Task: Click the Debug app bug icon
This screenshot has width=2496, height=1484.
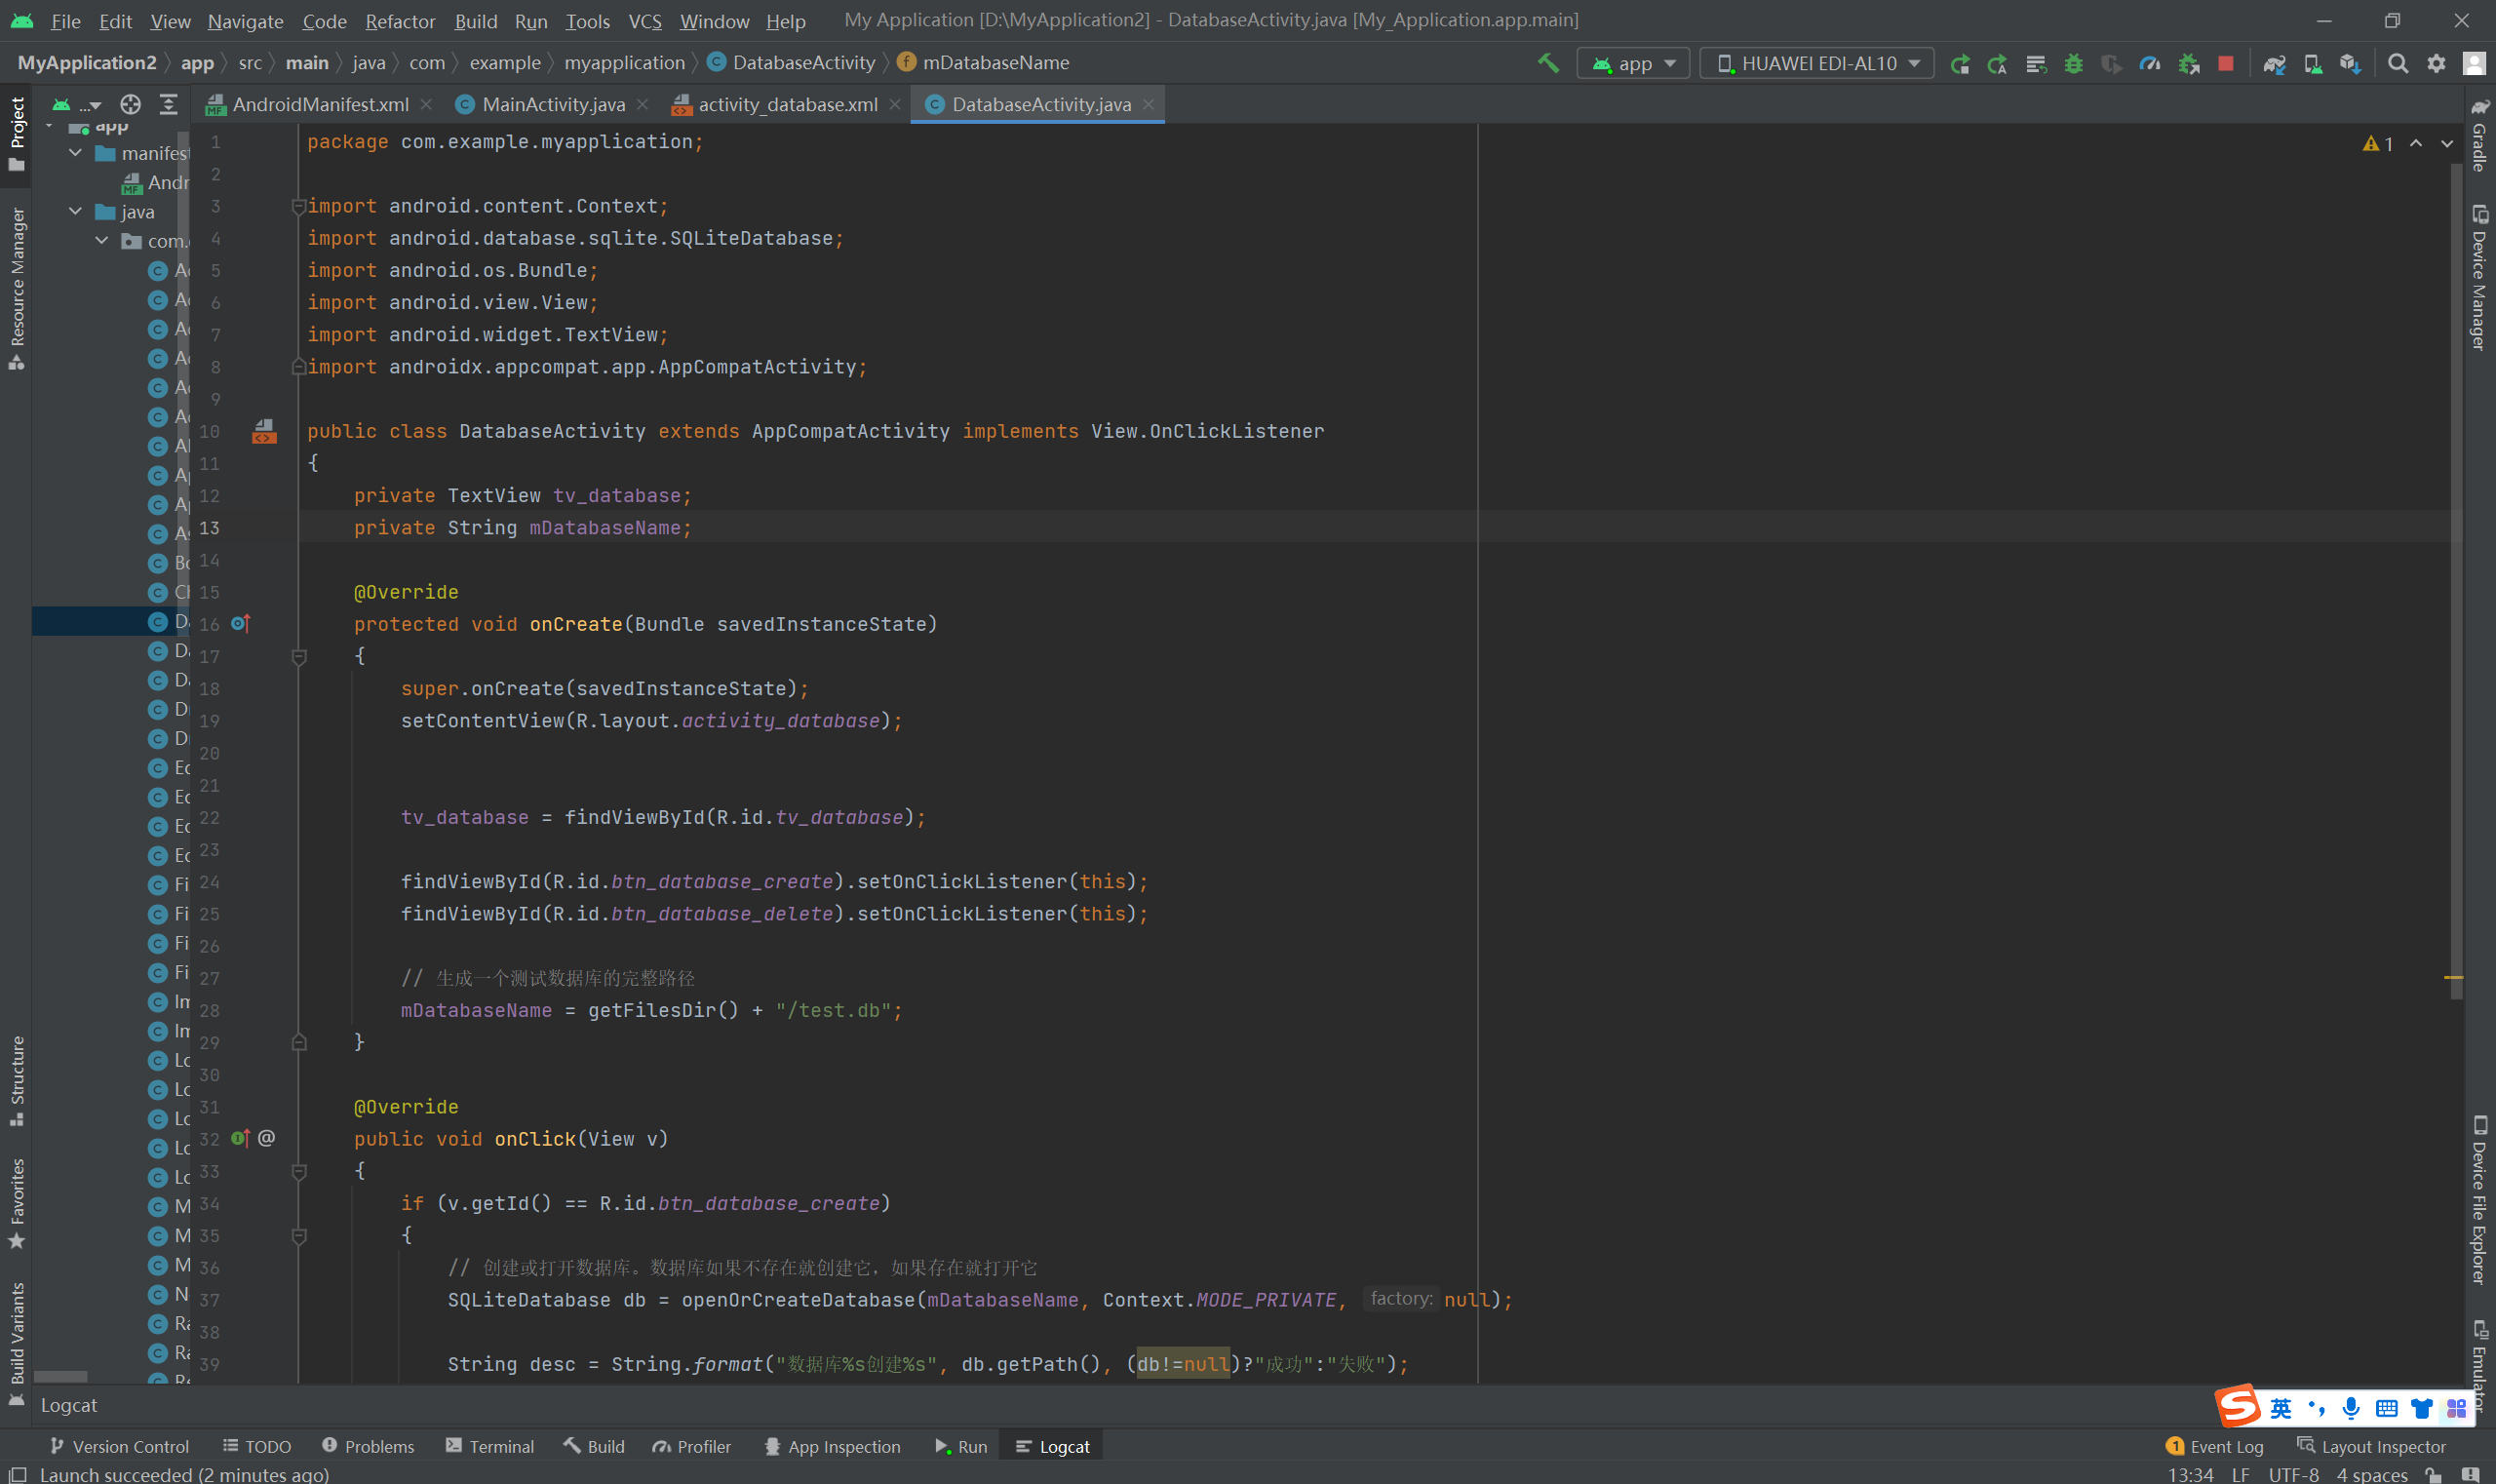Action: [2074, 63]
